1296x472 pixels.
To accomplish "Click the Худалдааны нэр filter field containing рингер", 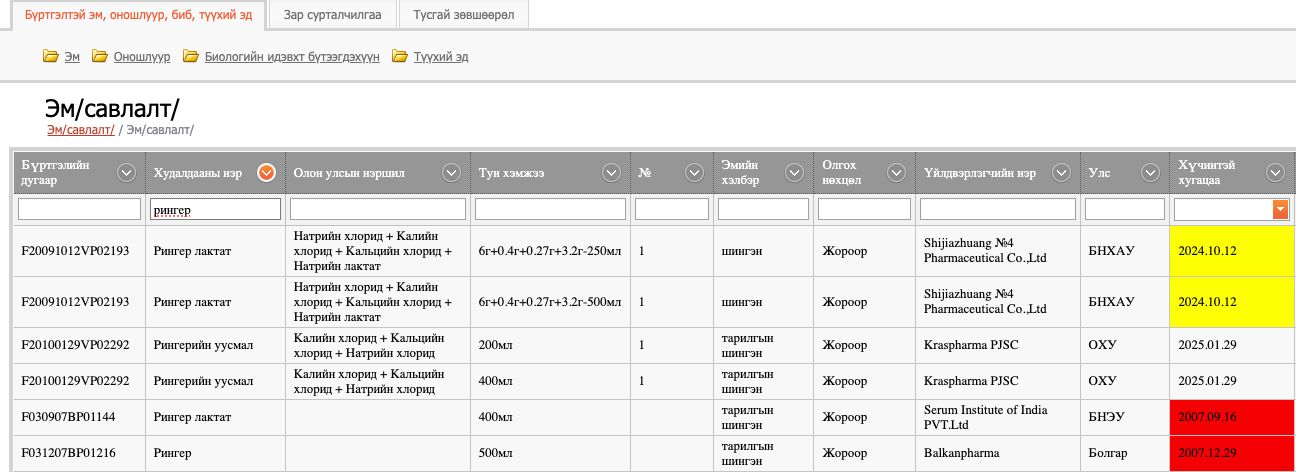I will click(214, 209).
